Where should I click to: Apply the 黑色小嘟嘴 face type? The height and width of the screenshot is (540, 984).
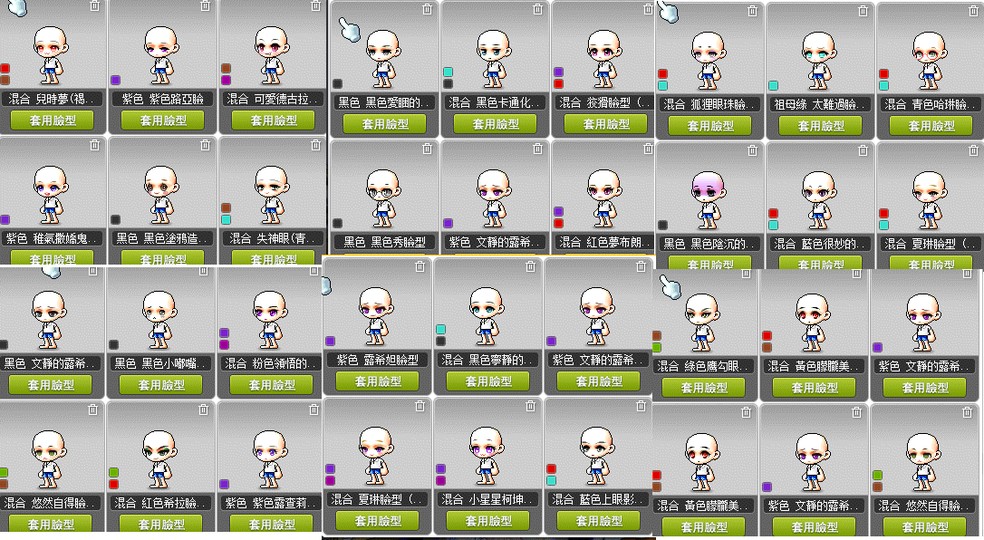[161, 384]
